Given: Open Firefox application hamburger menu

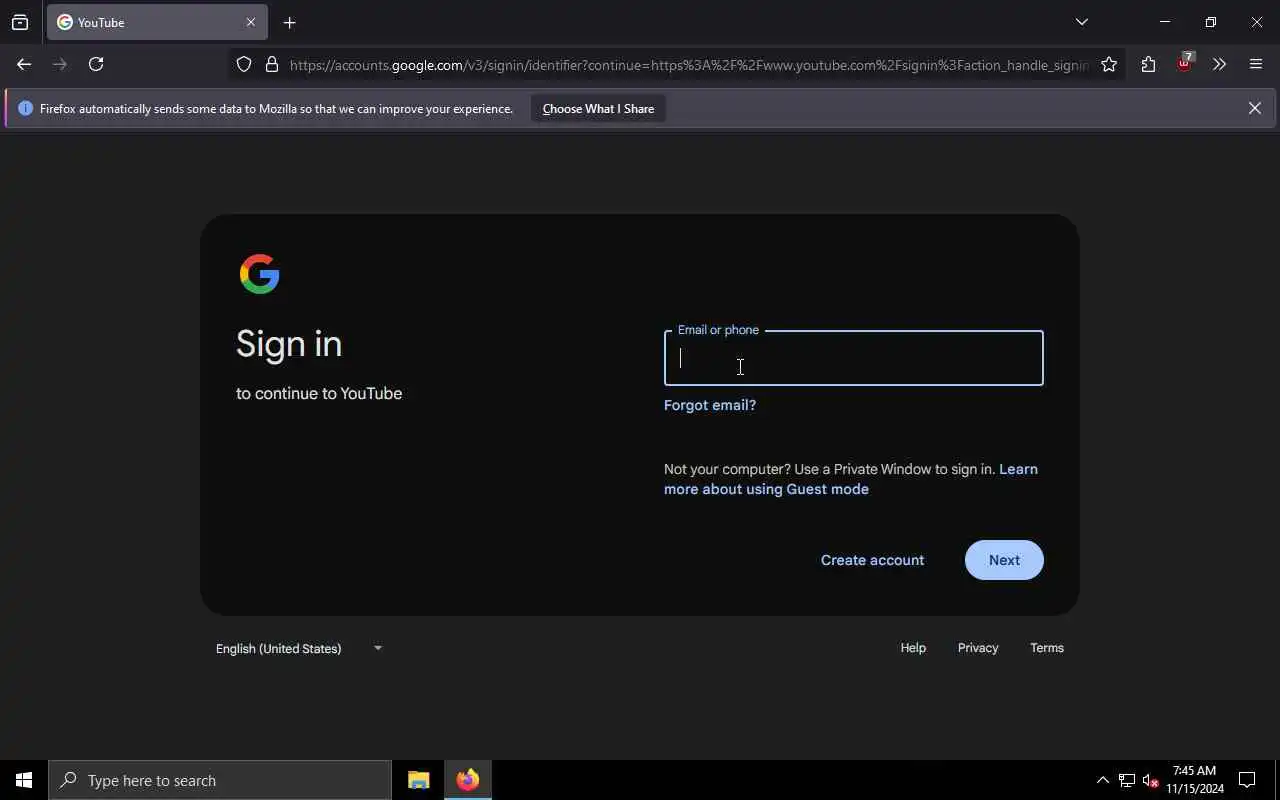Looking at the screenshot, I should point(1256,65).
